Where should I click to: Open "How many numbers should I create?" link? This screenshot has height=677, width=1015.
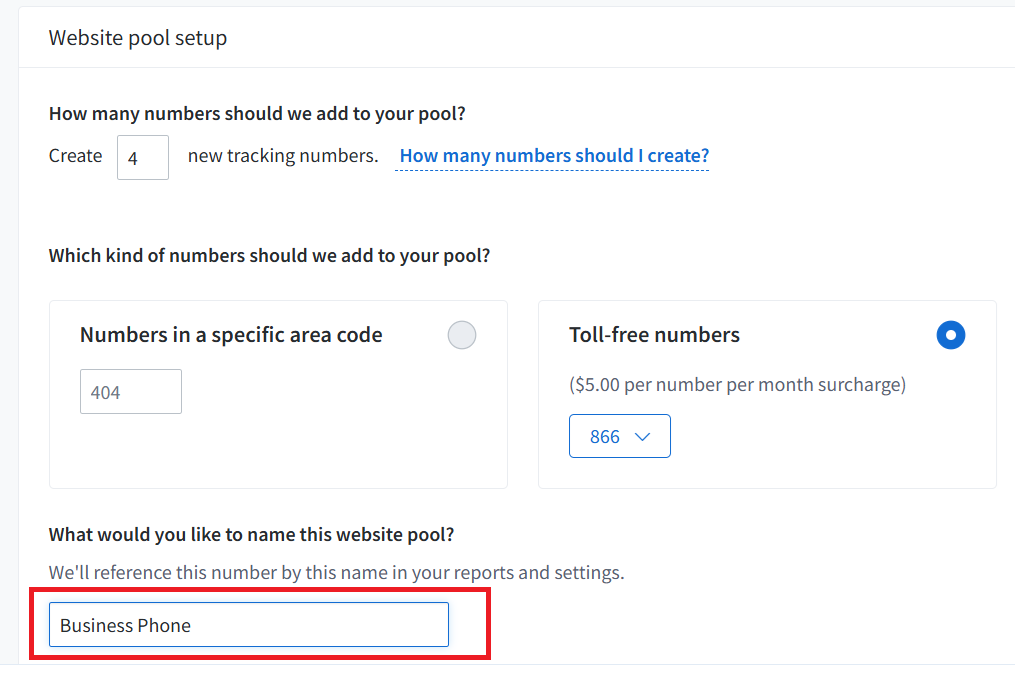[x=554, y=156]
